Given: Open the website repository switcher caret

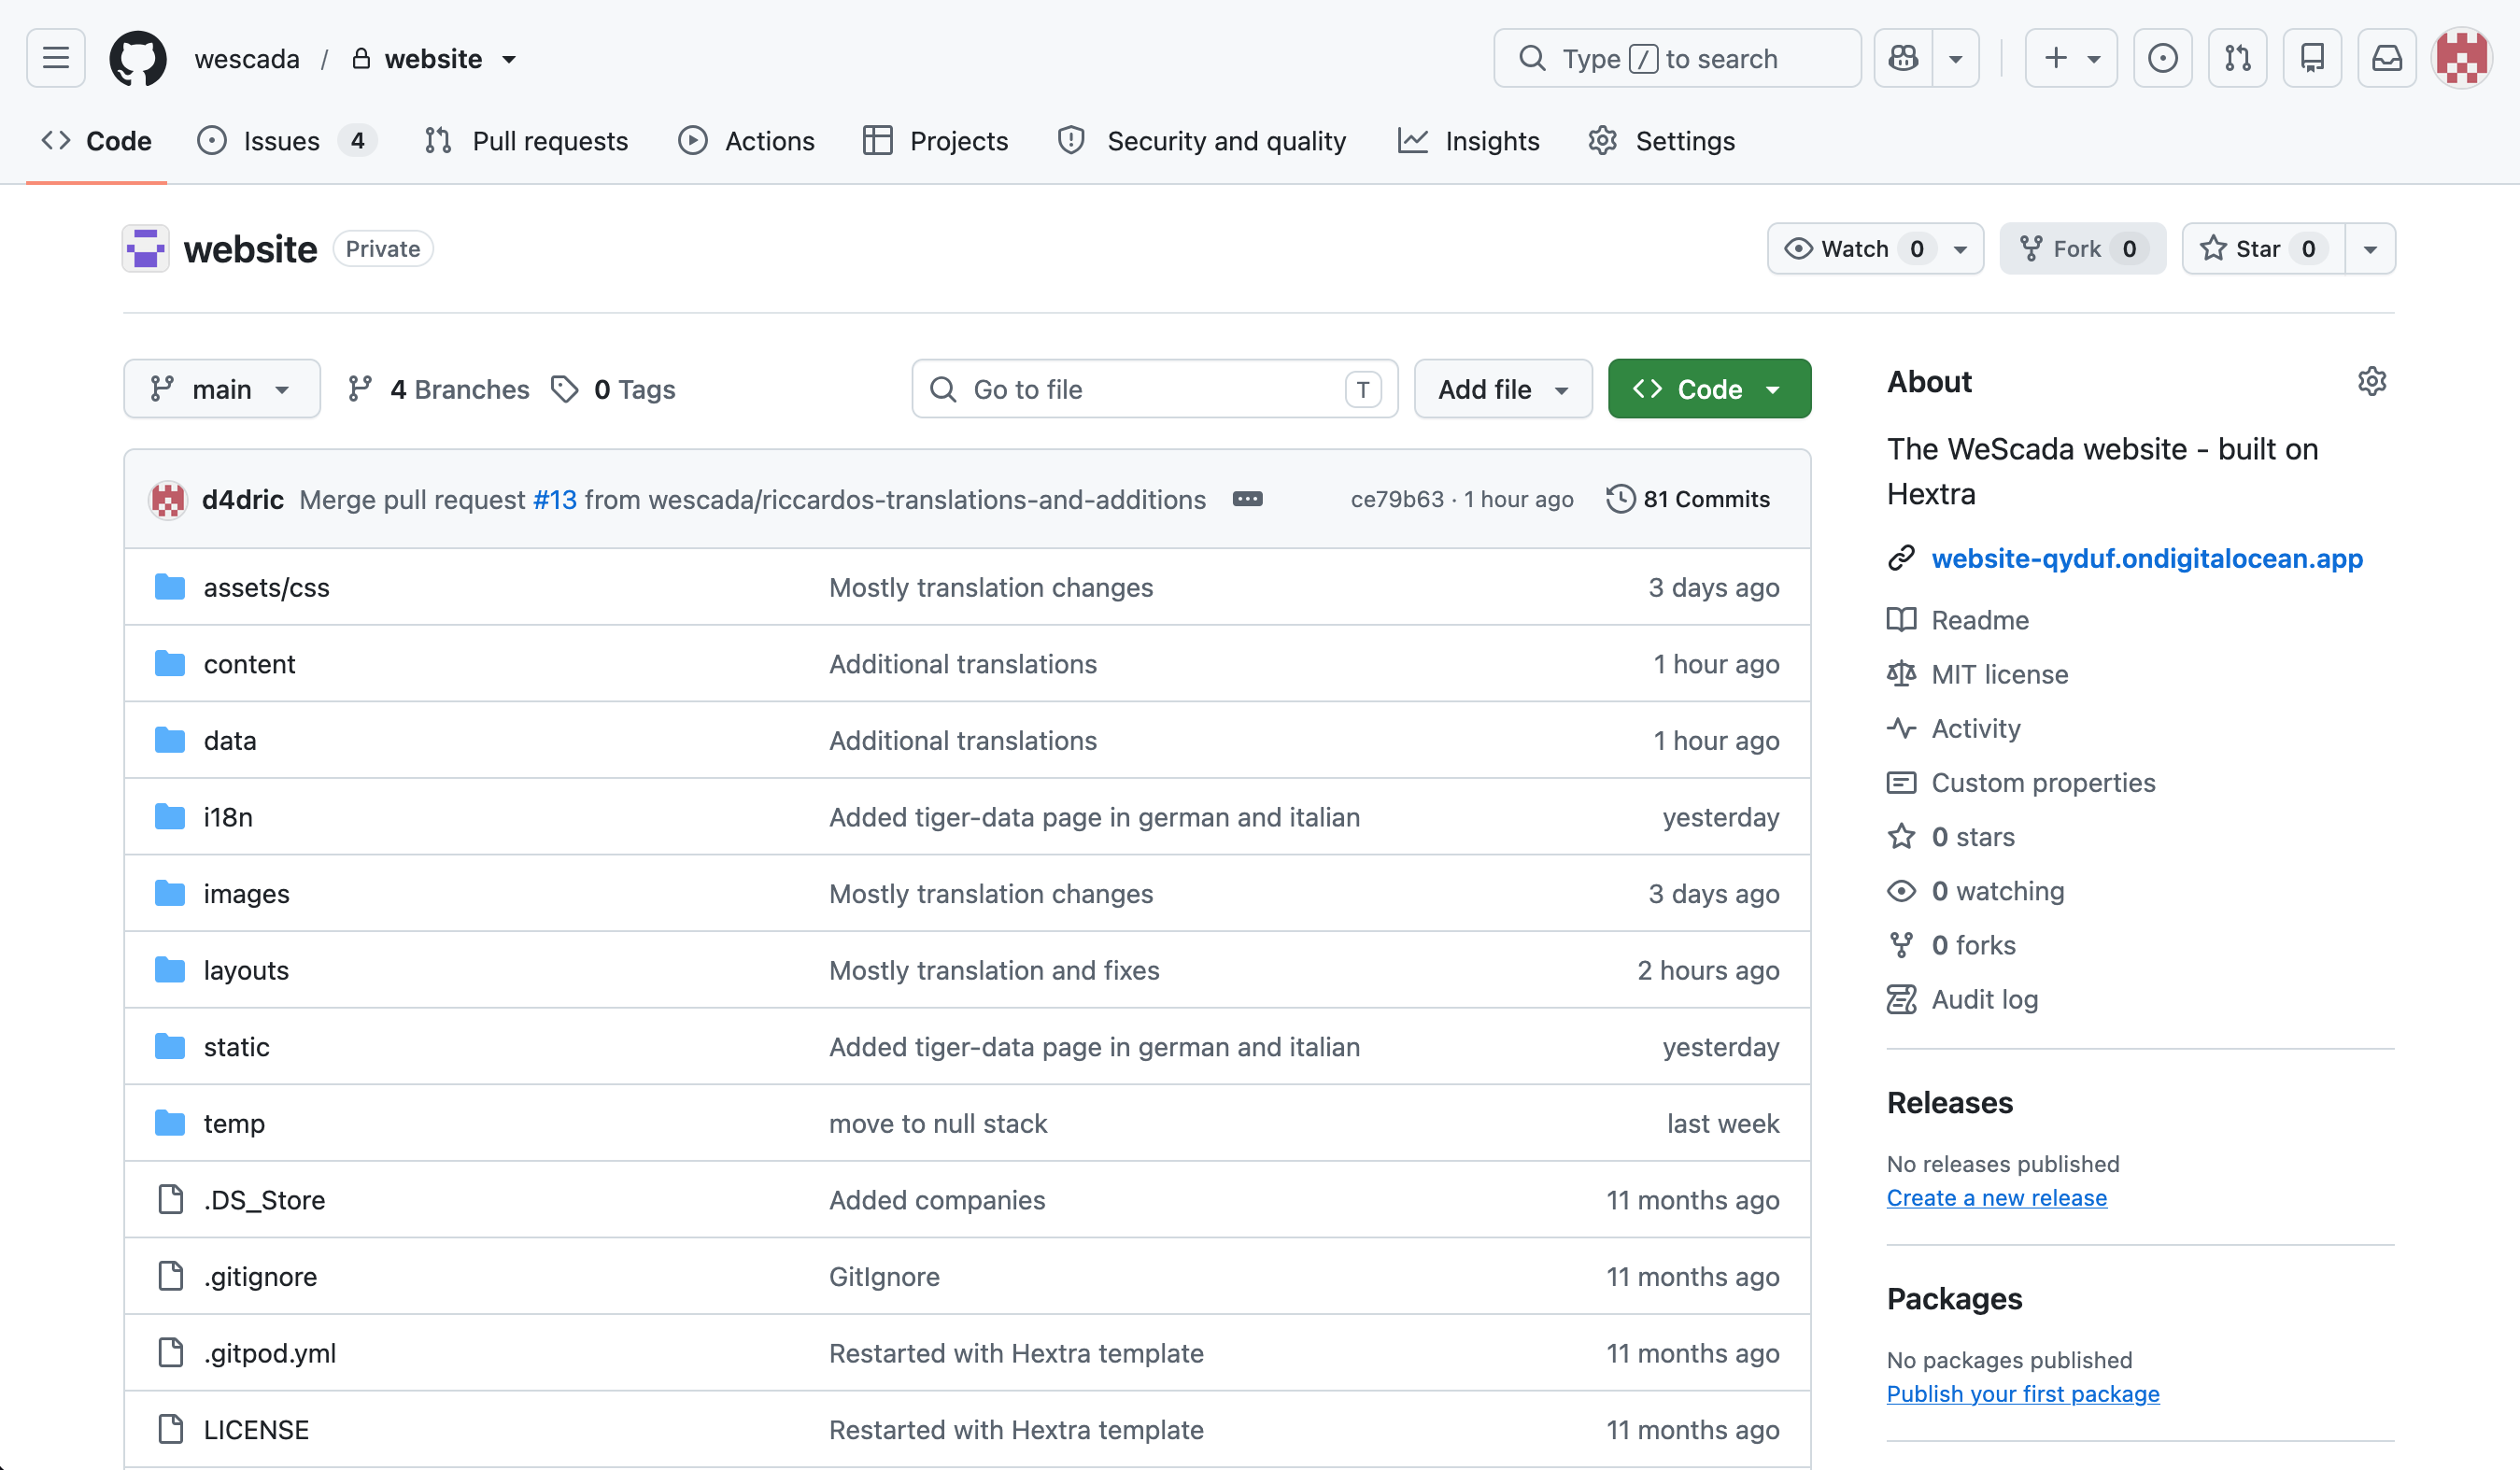Looking at the screenshot, I should coord(509,59).
